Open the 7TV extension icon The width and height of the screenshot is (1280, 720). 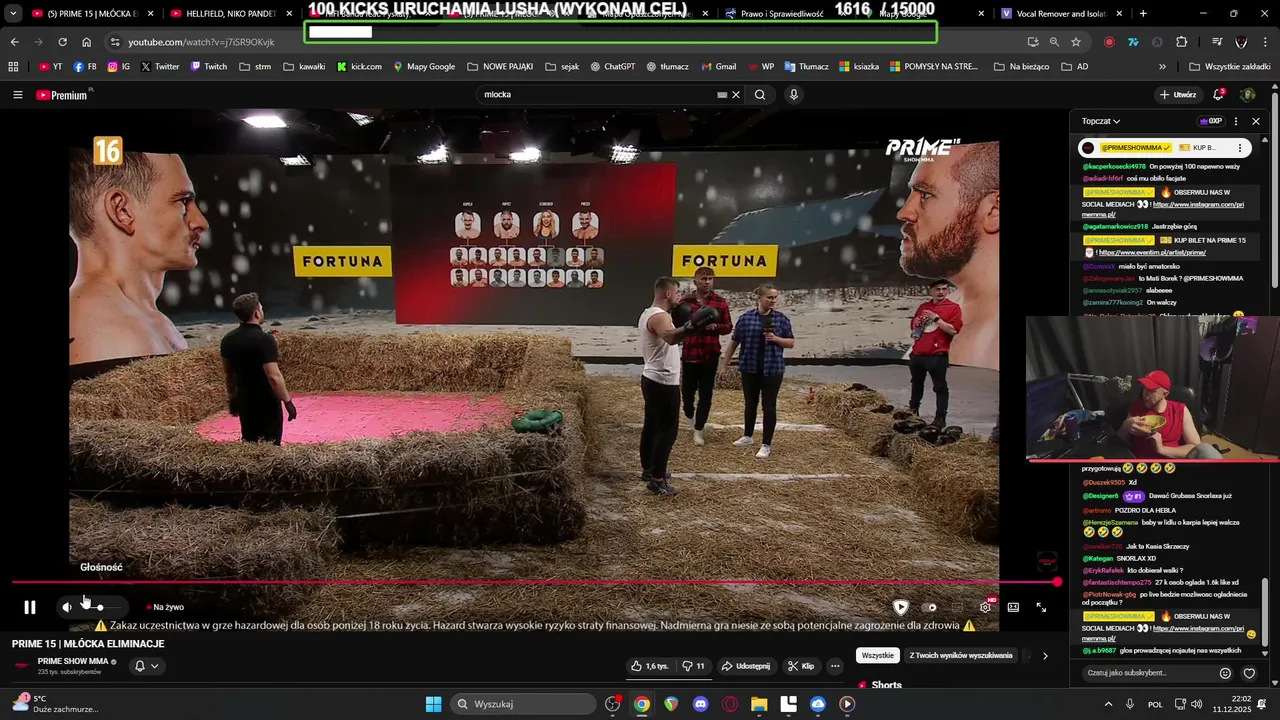tap(1133, 42)
